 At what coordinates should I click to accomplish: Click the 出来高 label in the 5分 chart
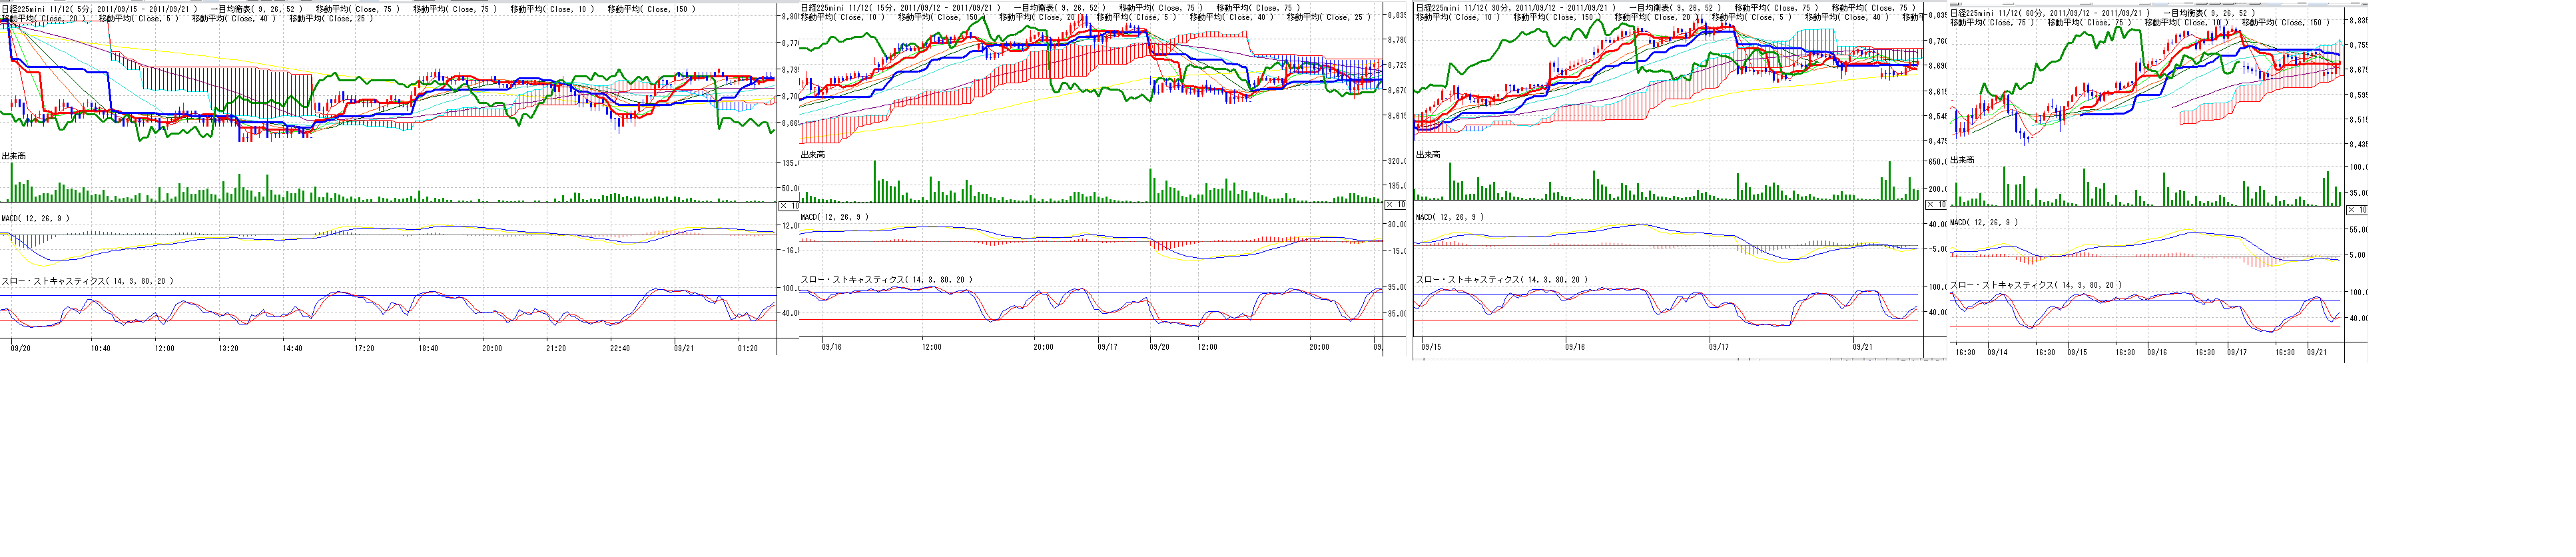point(14,156)
